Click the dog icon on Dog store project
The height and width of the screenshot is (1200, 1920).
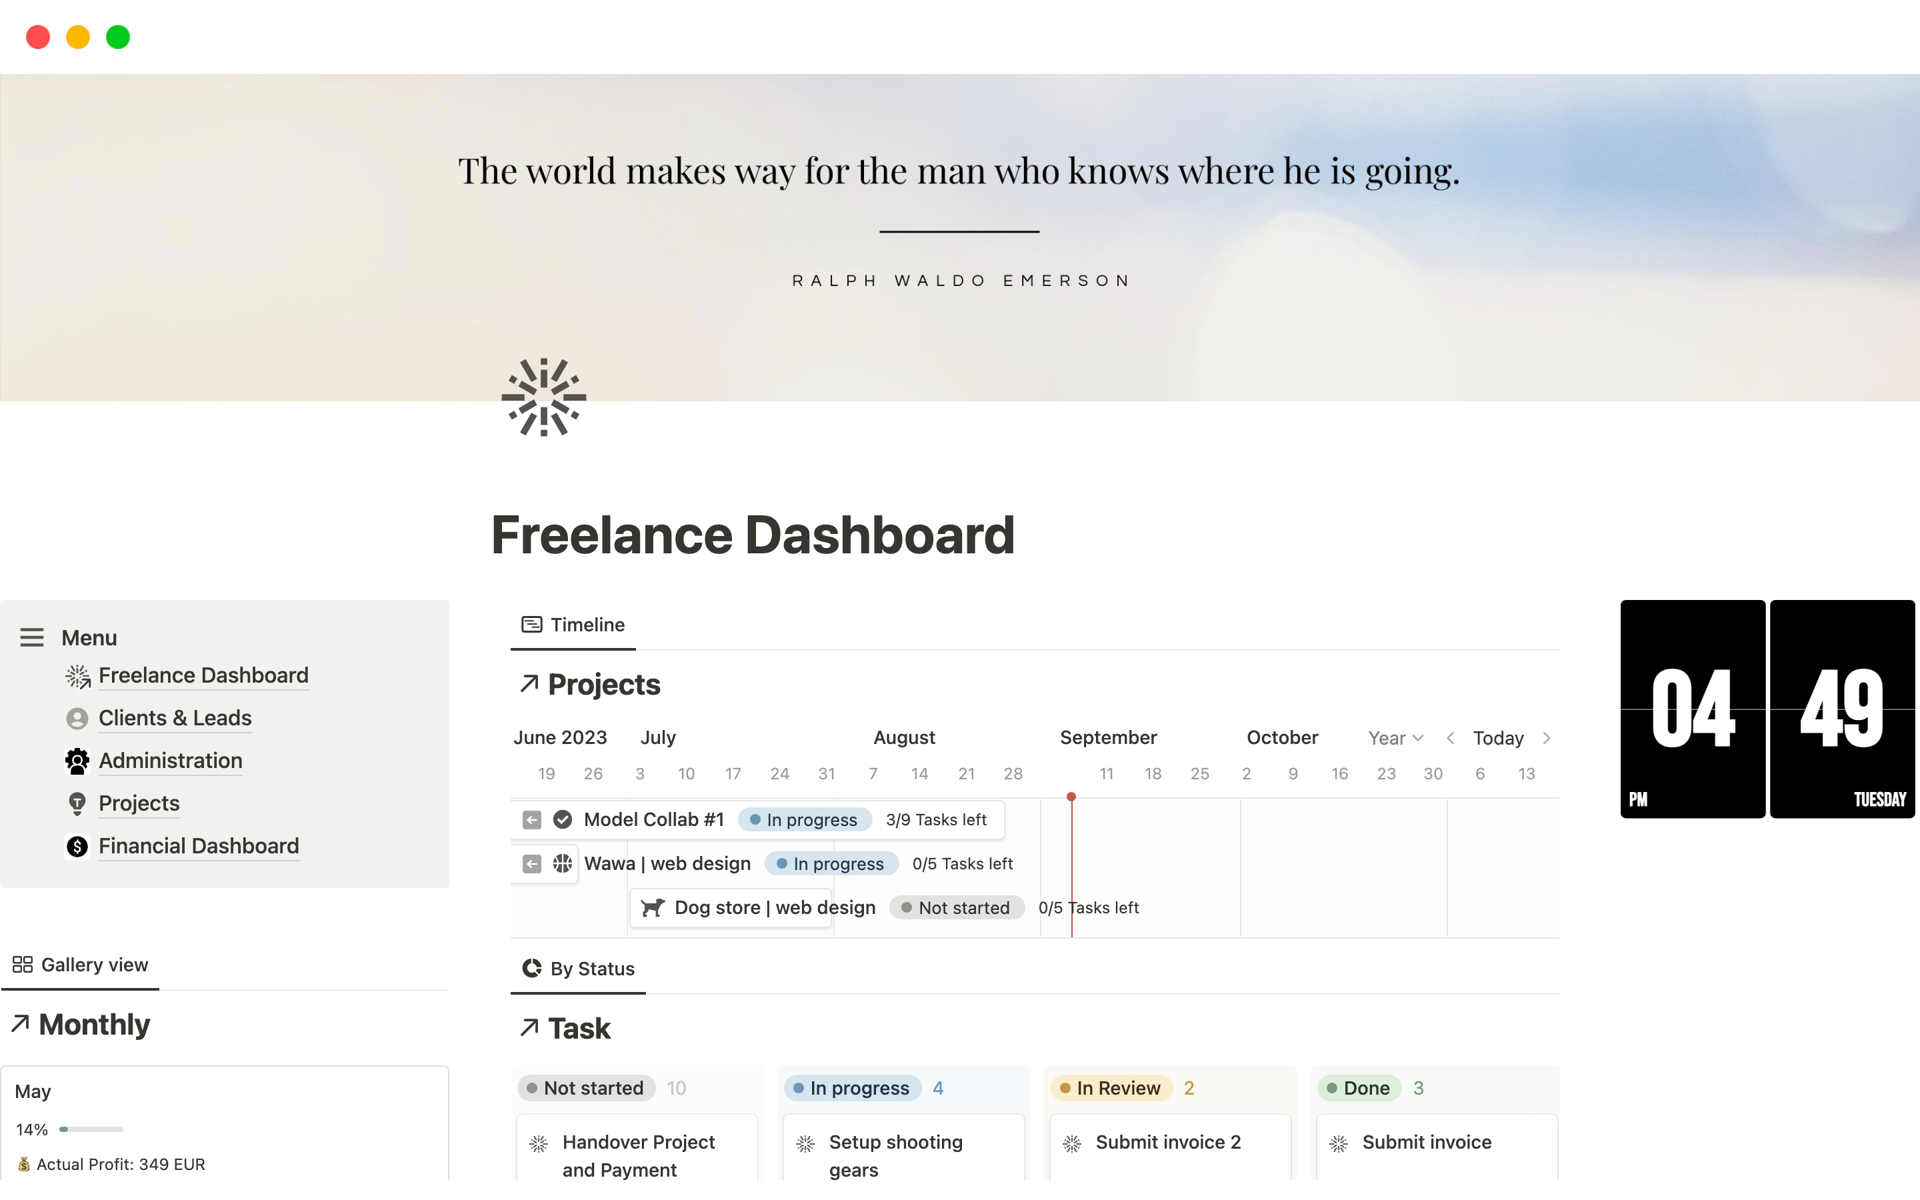click(x=652, y=908)
